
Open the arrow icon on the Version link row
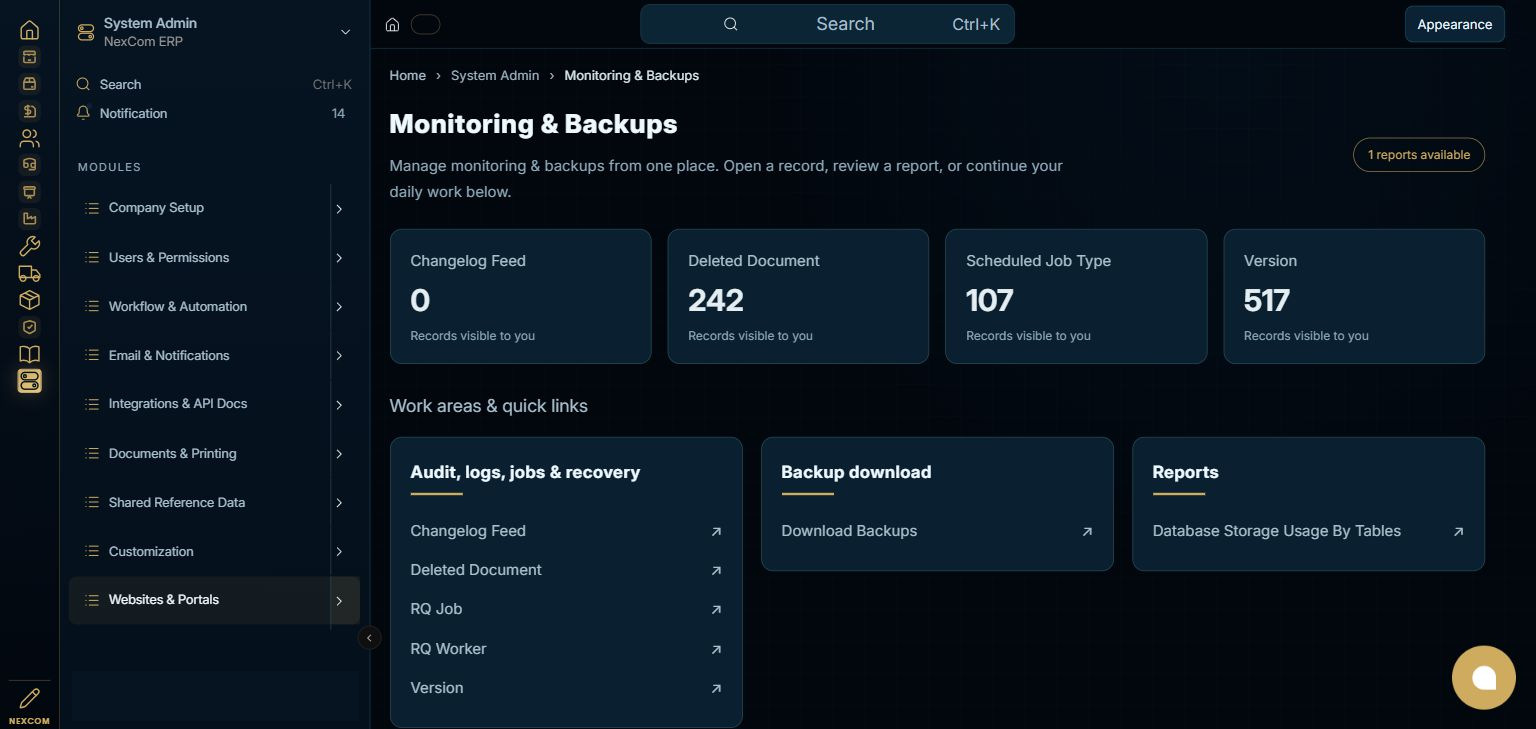click(716, 689)
